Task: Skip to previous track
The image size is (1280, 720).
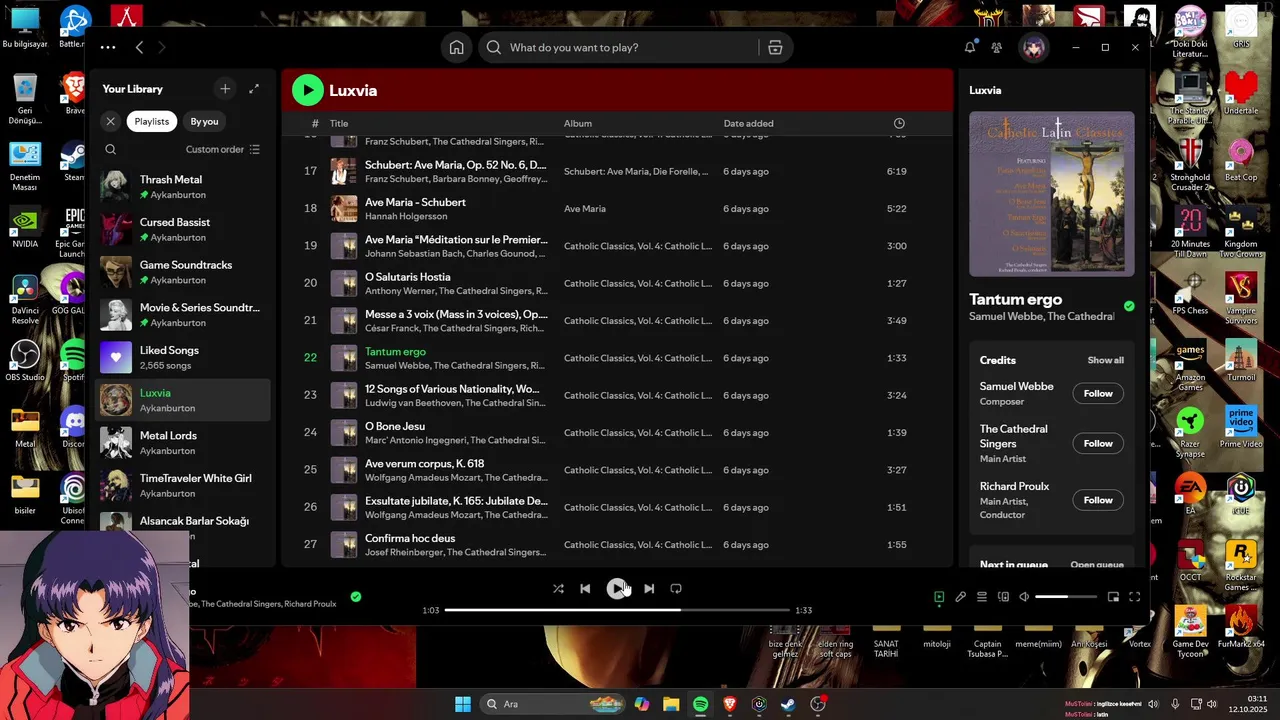Action: [x=585, y=589]
